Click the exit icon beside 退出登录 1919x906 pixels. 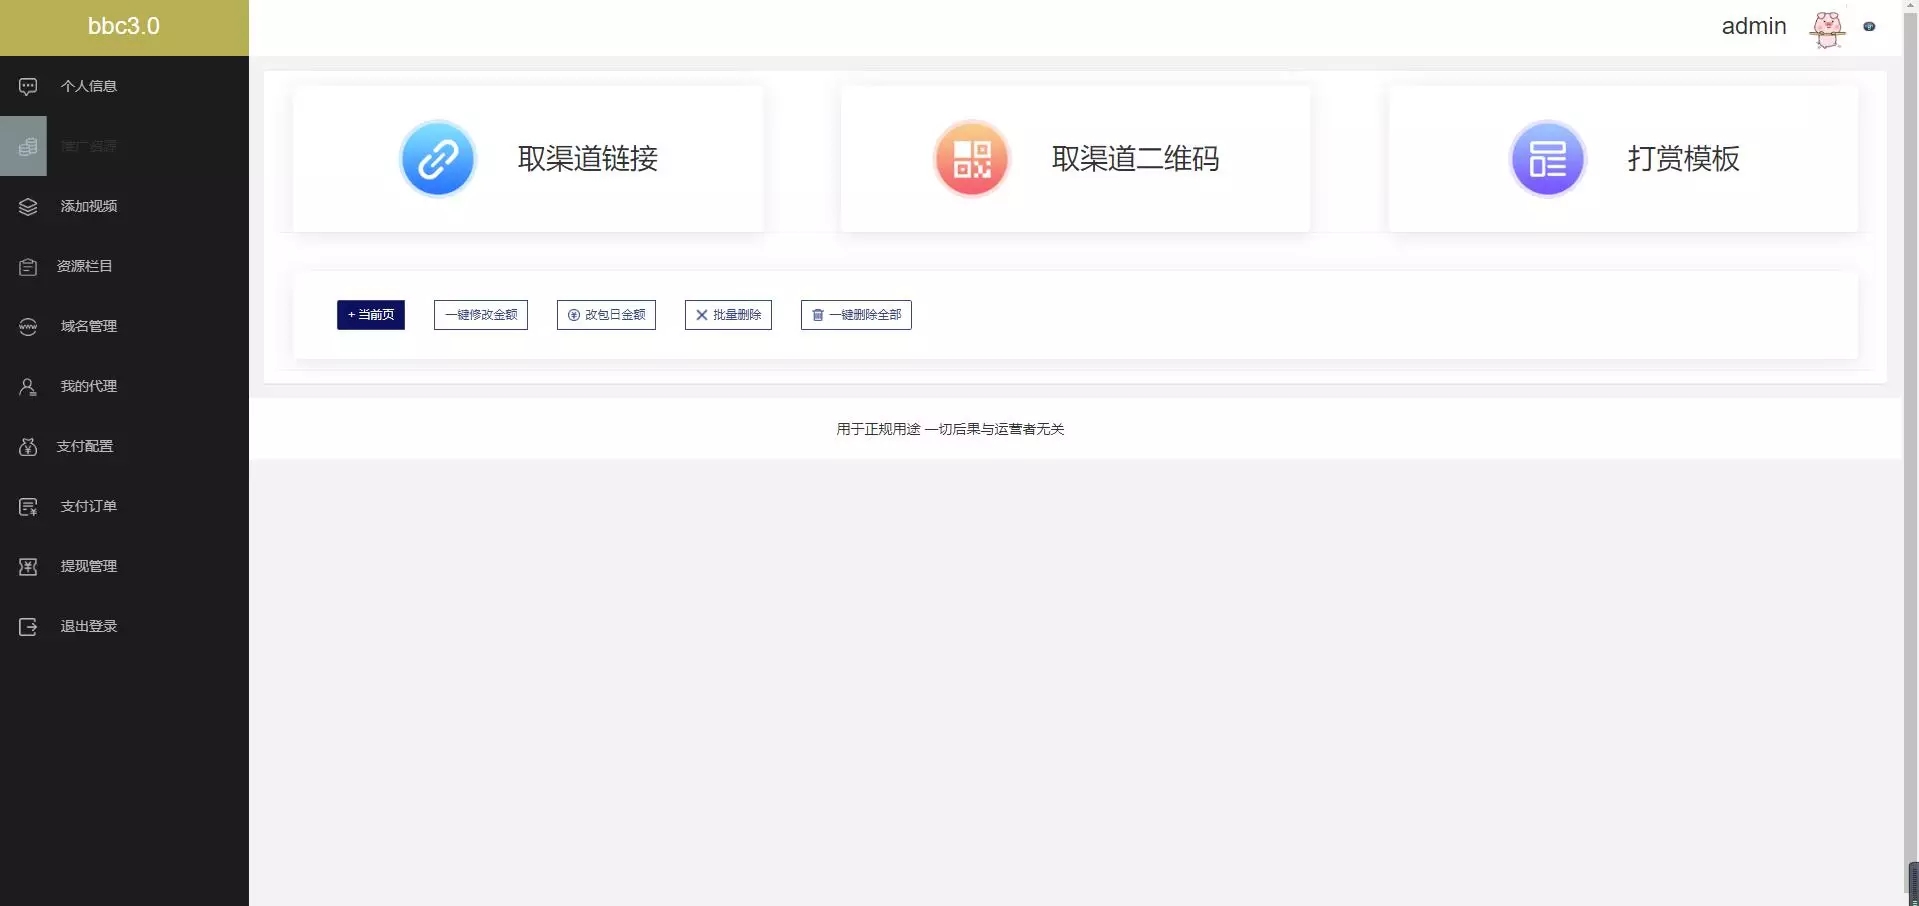point(28,626)
